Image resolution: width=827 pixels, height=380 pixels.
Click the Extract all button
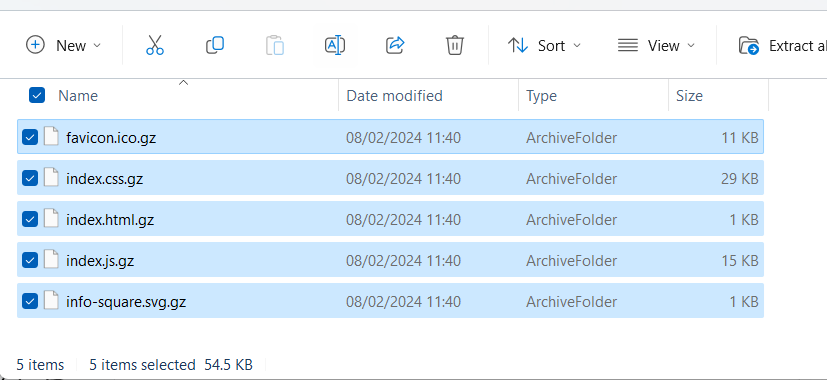click(x=783, y=45)
